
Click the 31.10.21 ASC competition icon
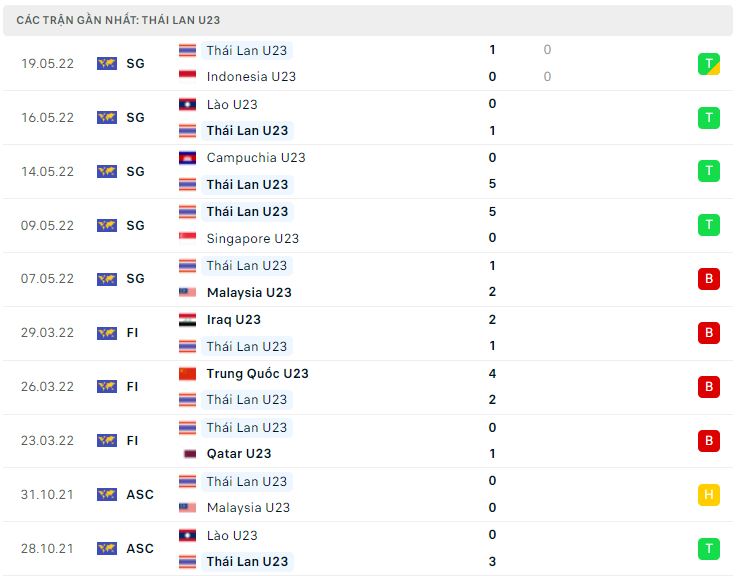[107, 494]
